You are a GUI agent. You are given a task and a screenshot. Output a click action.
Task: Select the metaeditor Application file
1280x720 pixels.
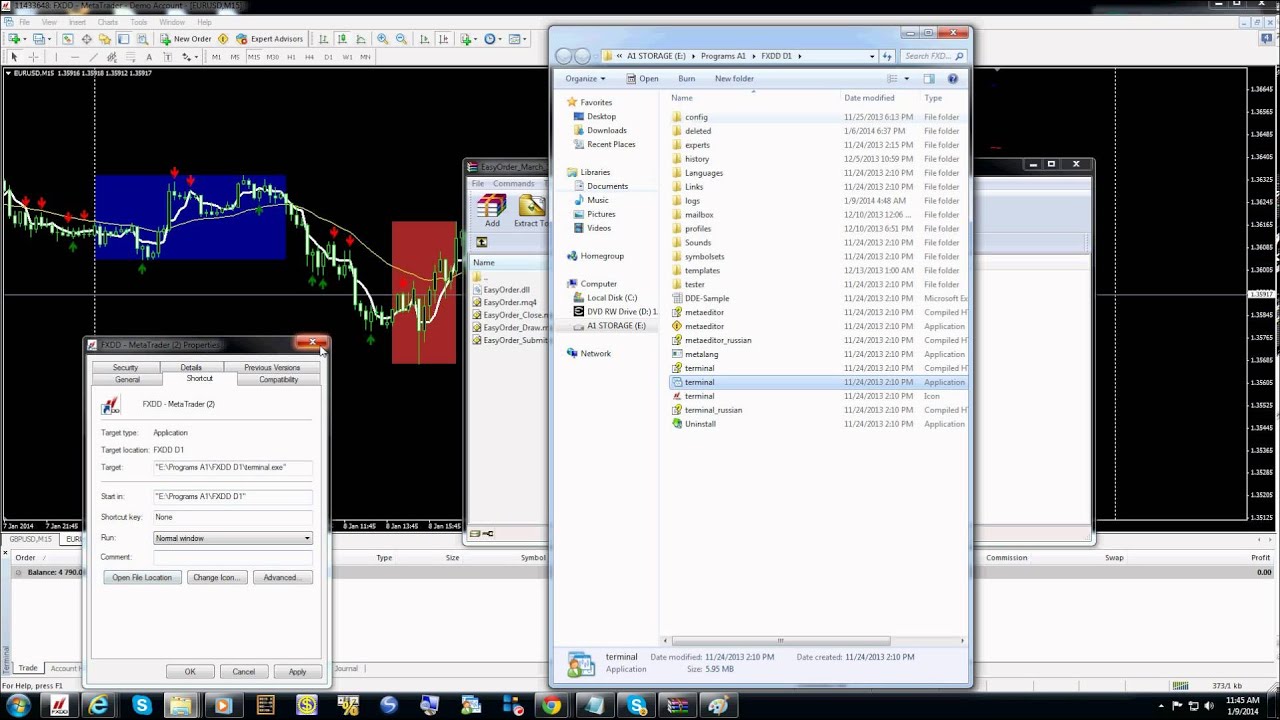[x=704, y=326]
